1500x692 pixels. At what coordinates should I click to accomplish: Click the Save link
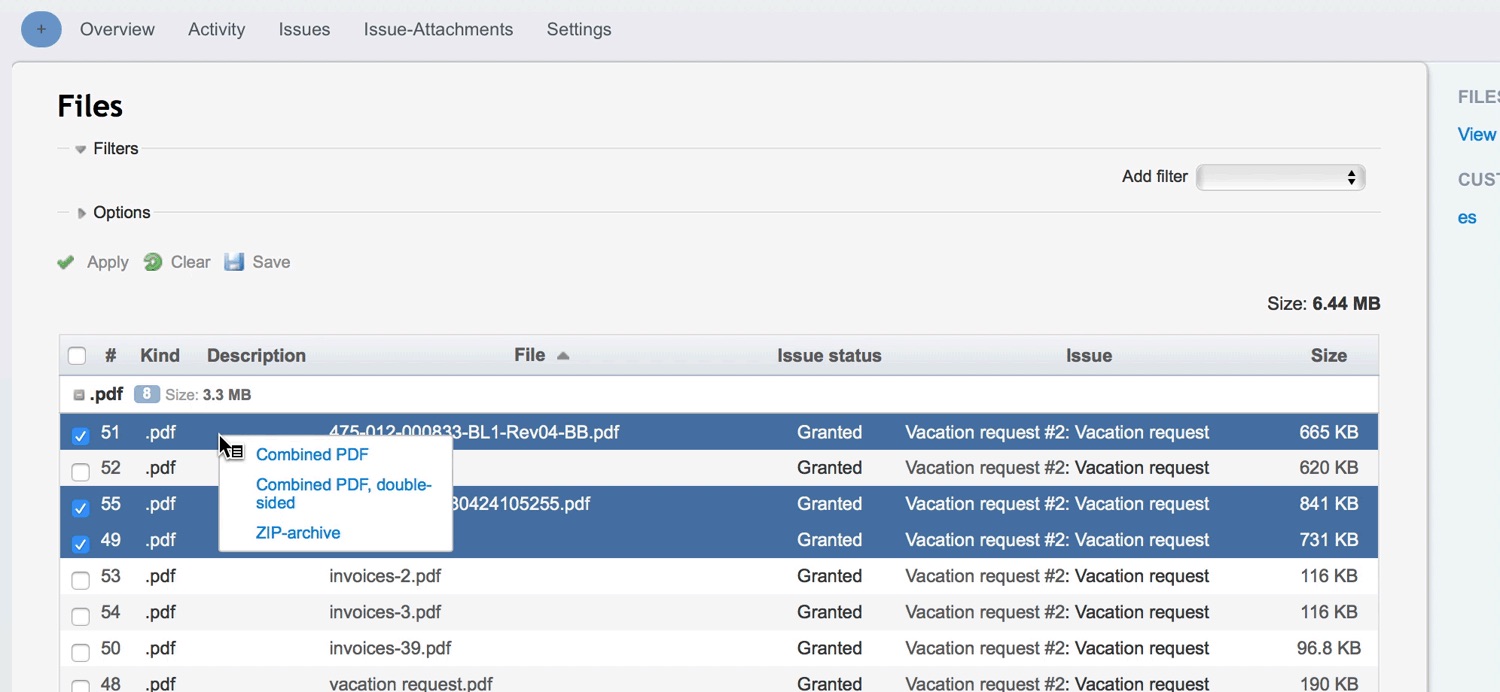point(271,262)
